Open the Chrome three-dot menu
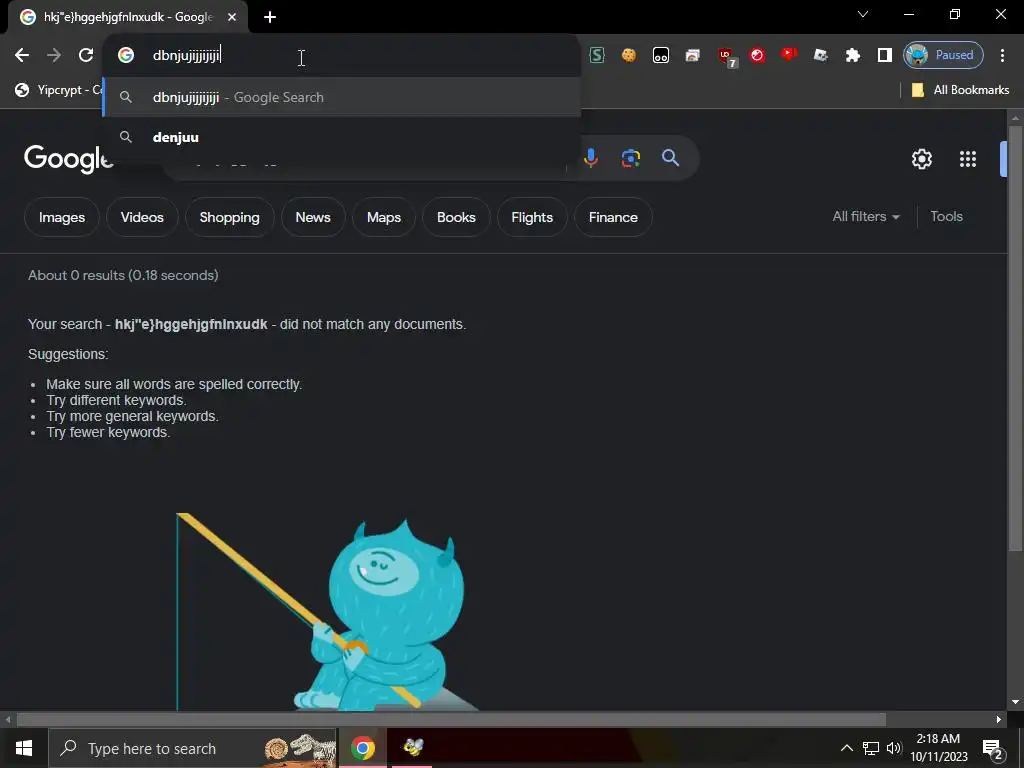This screenshot has height=768, width=1024. tap(1002, 55)
